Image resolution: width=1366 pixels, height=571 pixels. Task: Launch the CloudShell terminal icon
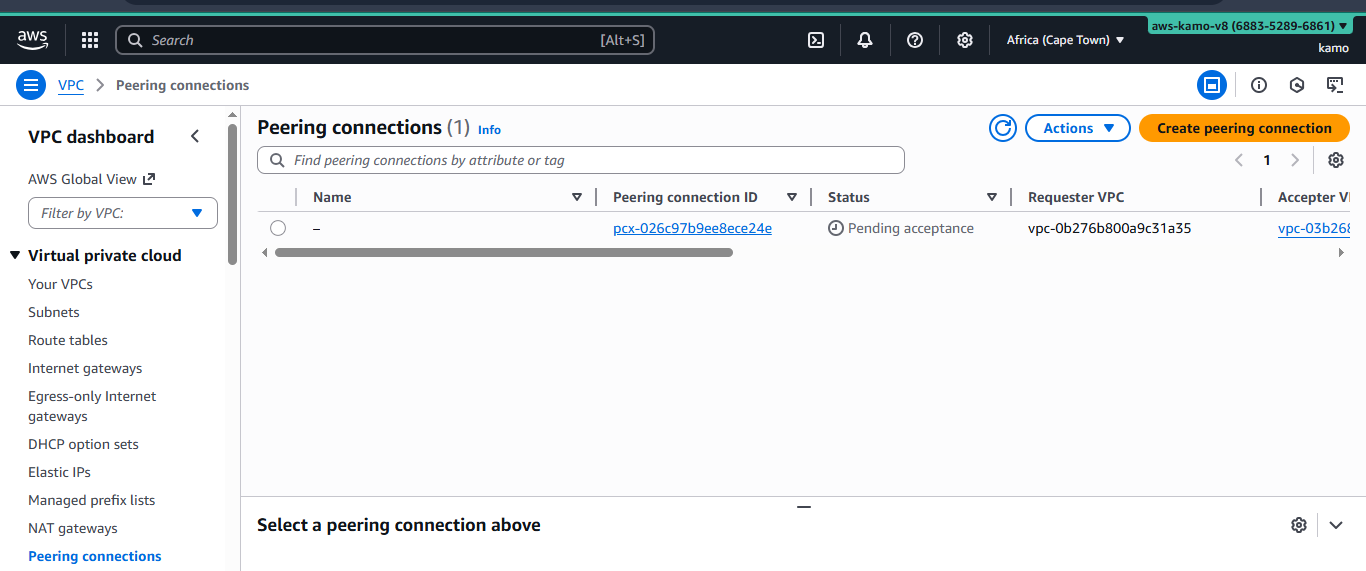816,40
